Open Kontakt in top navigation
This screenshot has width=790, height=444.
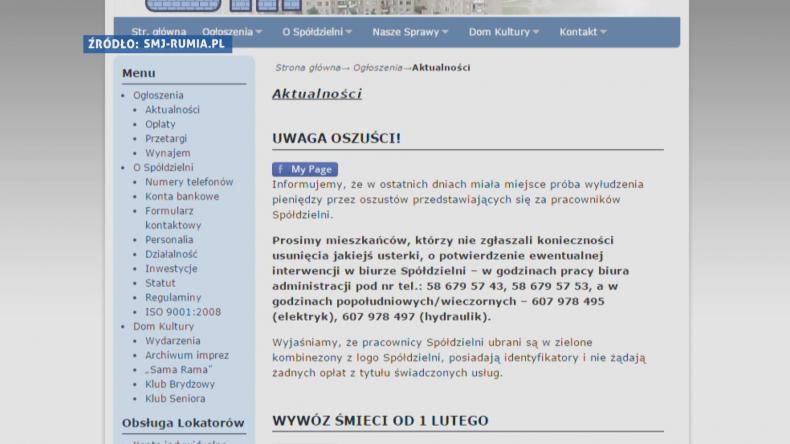(x=578, y=32)
